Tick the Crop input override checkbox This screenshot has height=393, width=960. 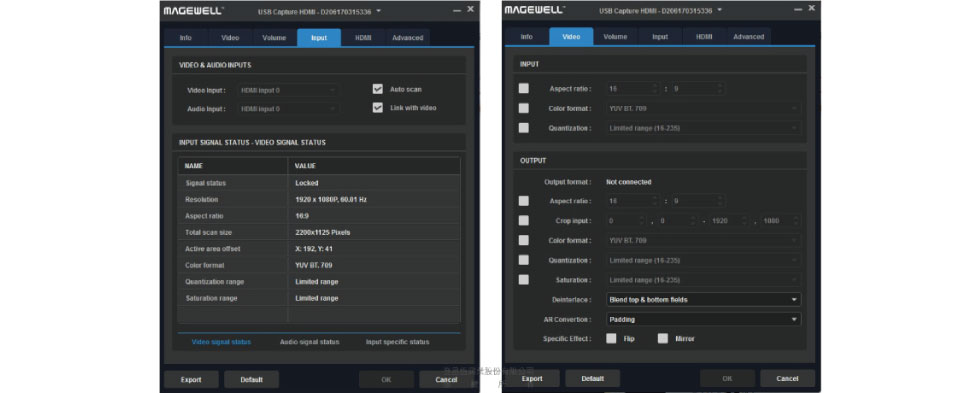click(x=523, y=221)
